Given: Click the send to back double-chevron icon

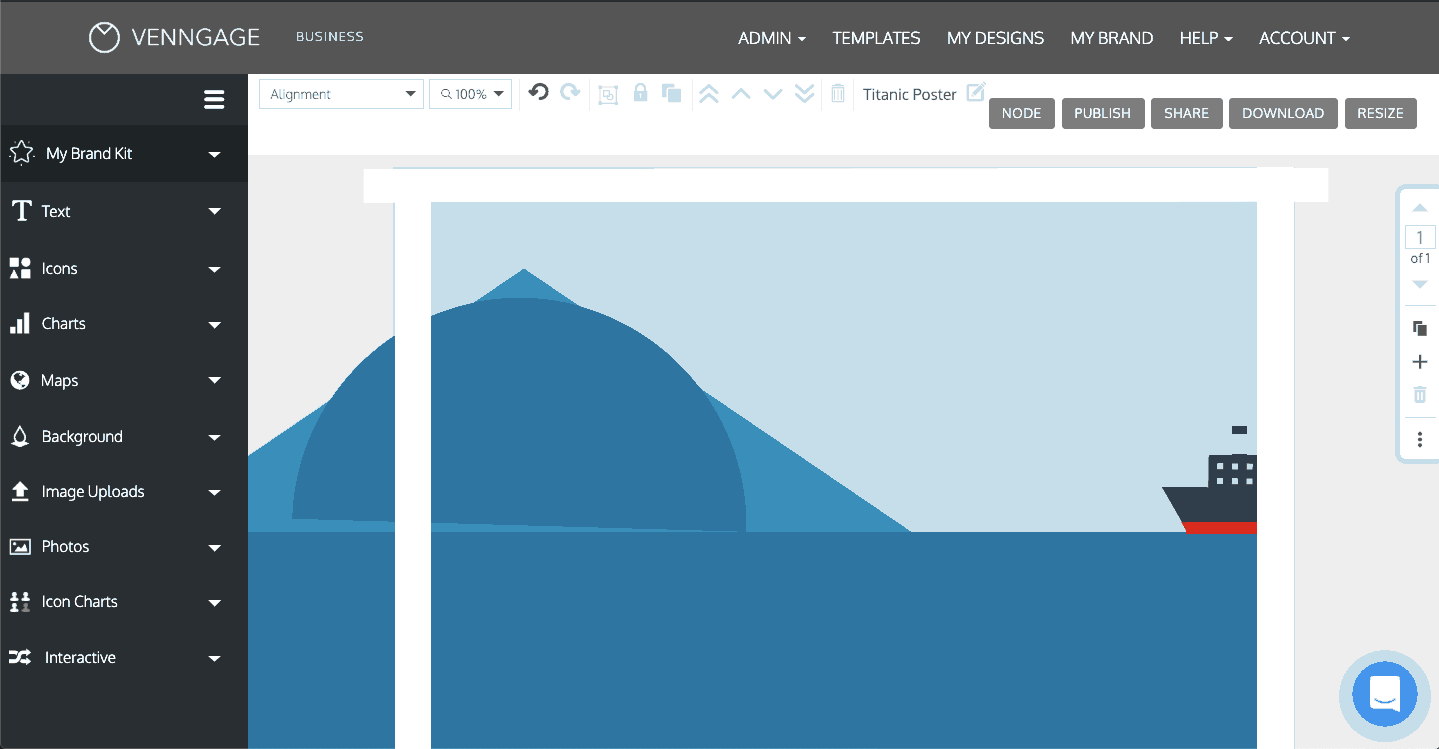Looking at the screenshot, I should pyautogui.click(x=804, y=94).
